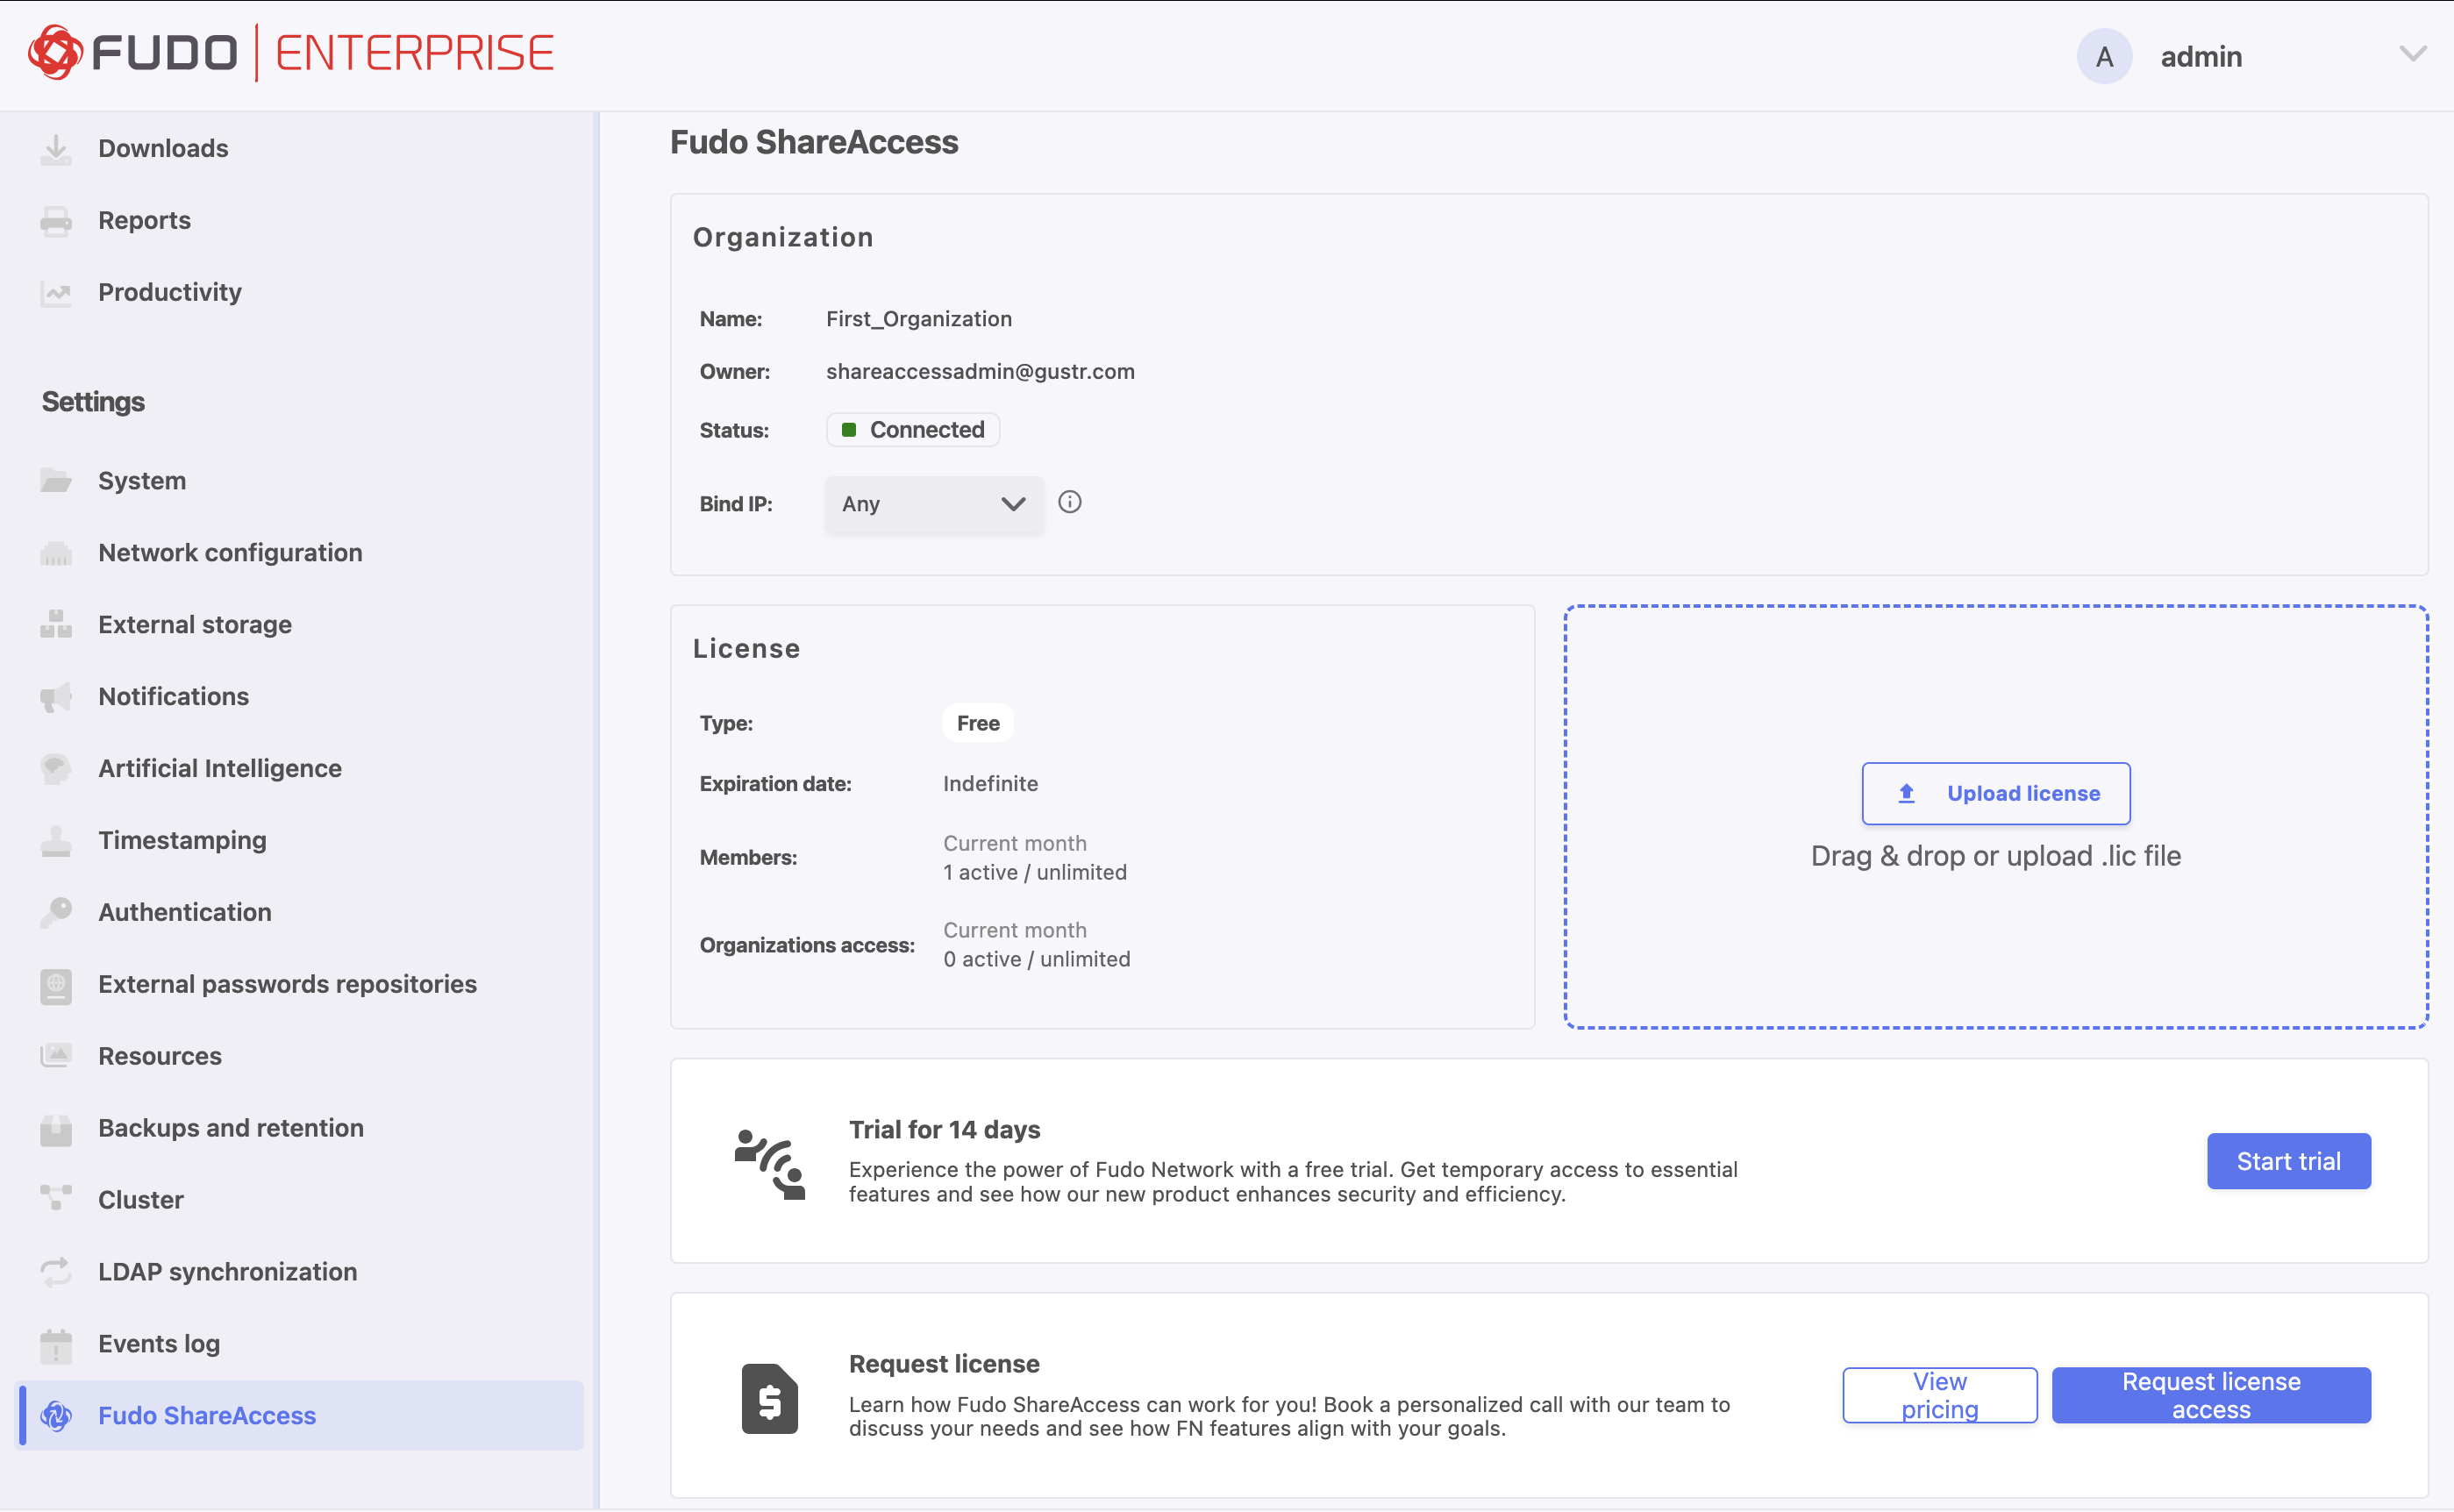Click the 'Trial for 14 days' heading
The width and height of the screenshot is (2454, 1512).
point(945,1130)
